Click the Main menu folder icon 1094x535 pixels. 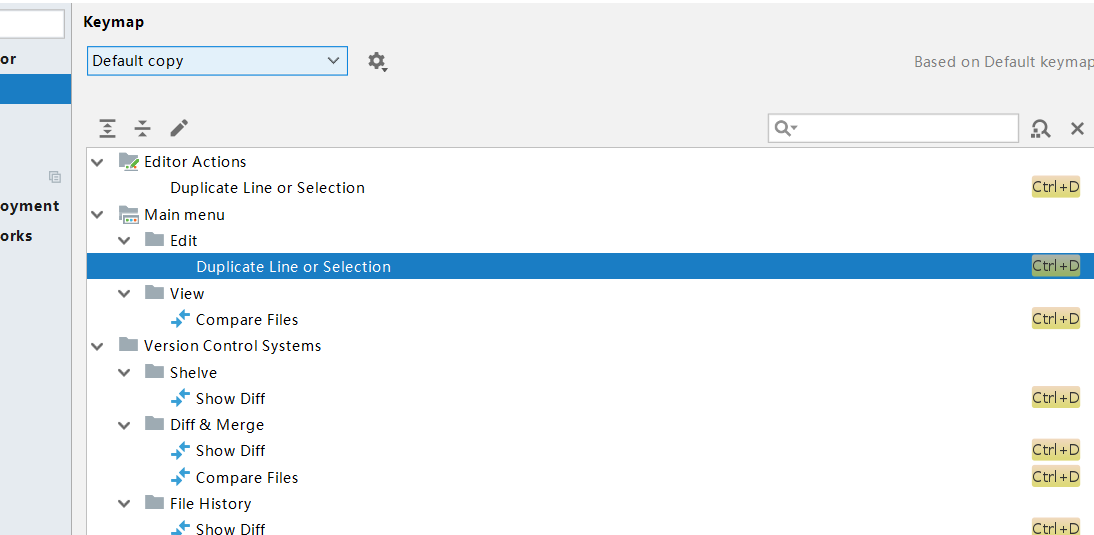click(129, 215)
